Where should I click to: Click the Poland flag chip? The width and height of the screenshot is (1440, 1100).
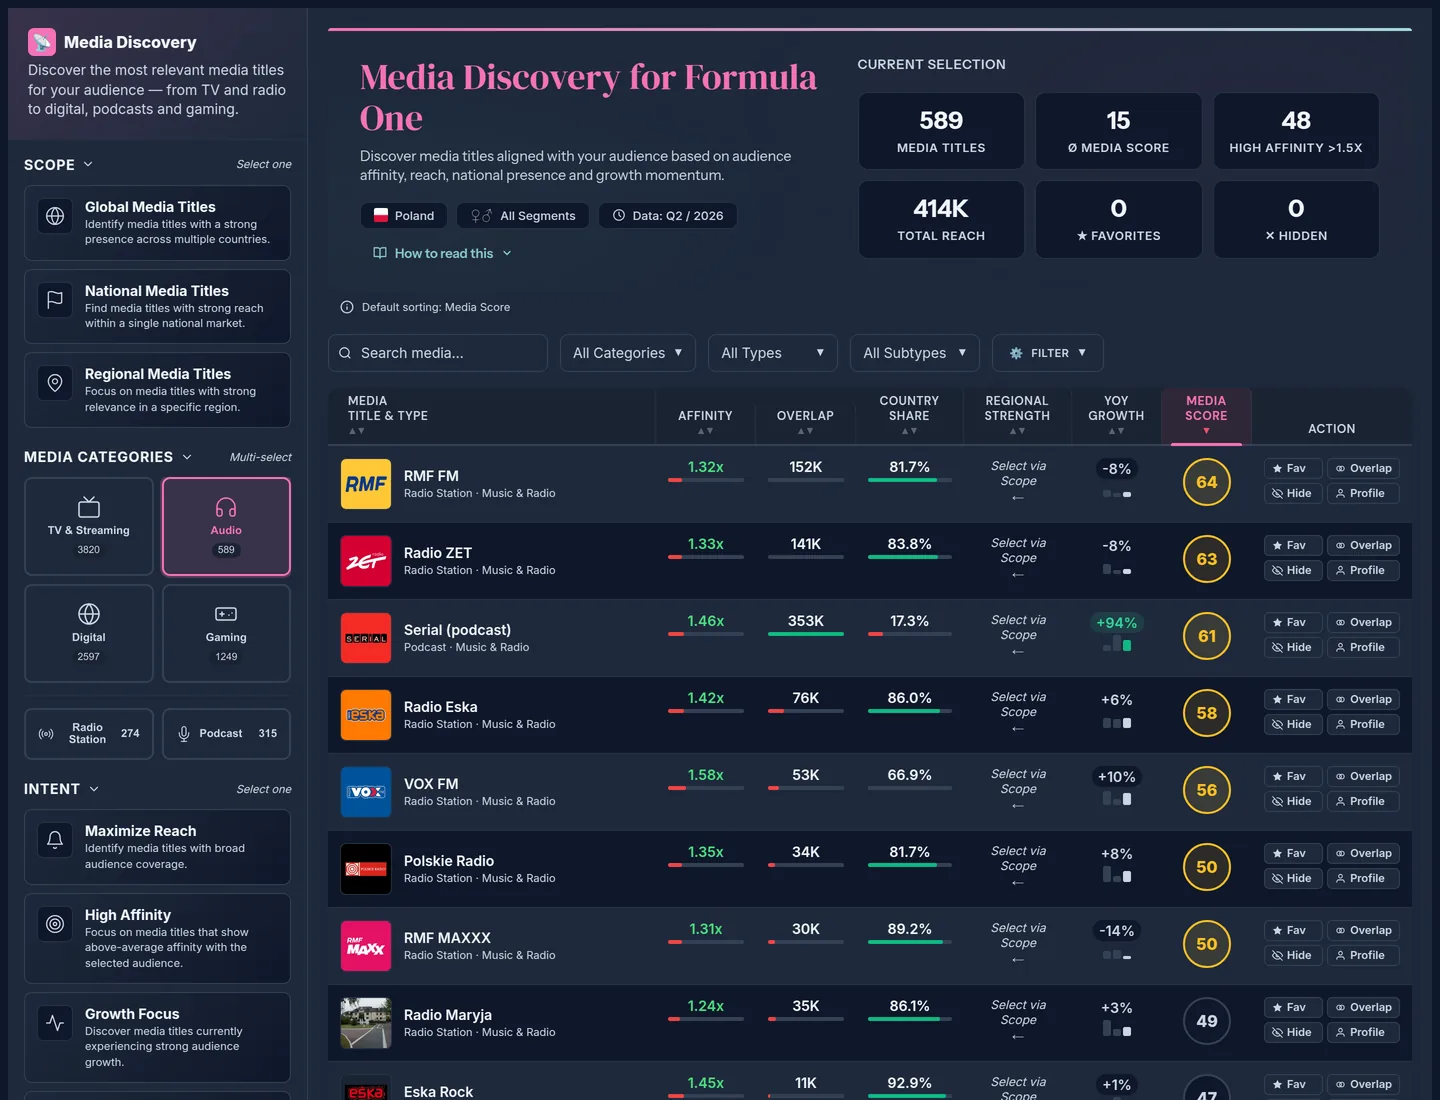pos(404,215)
